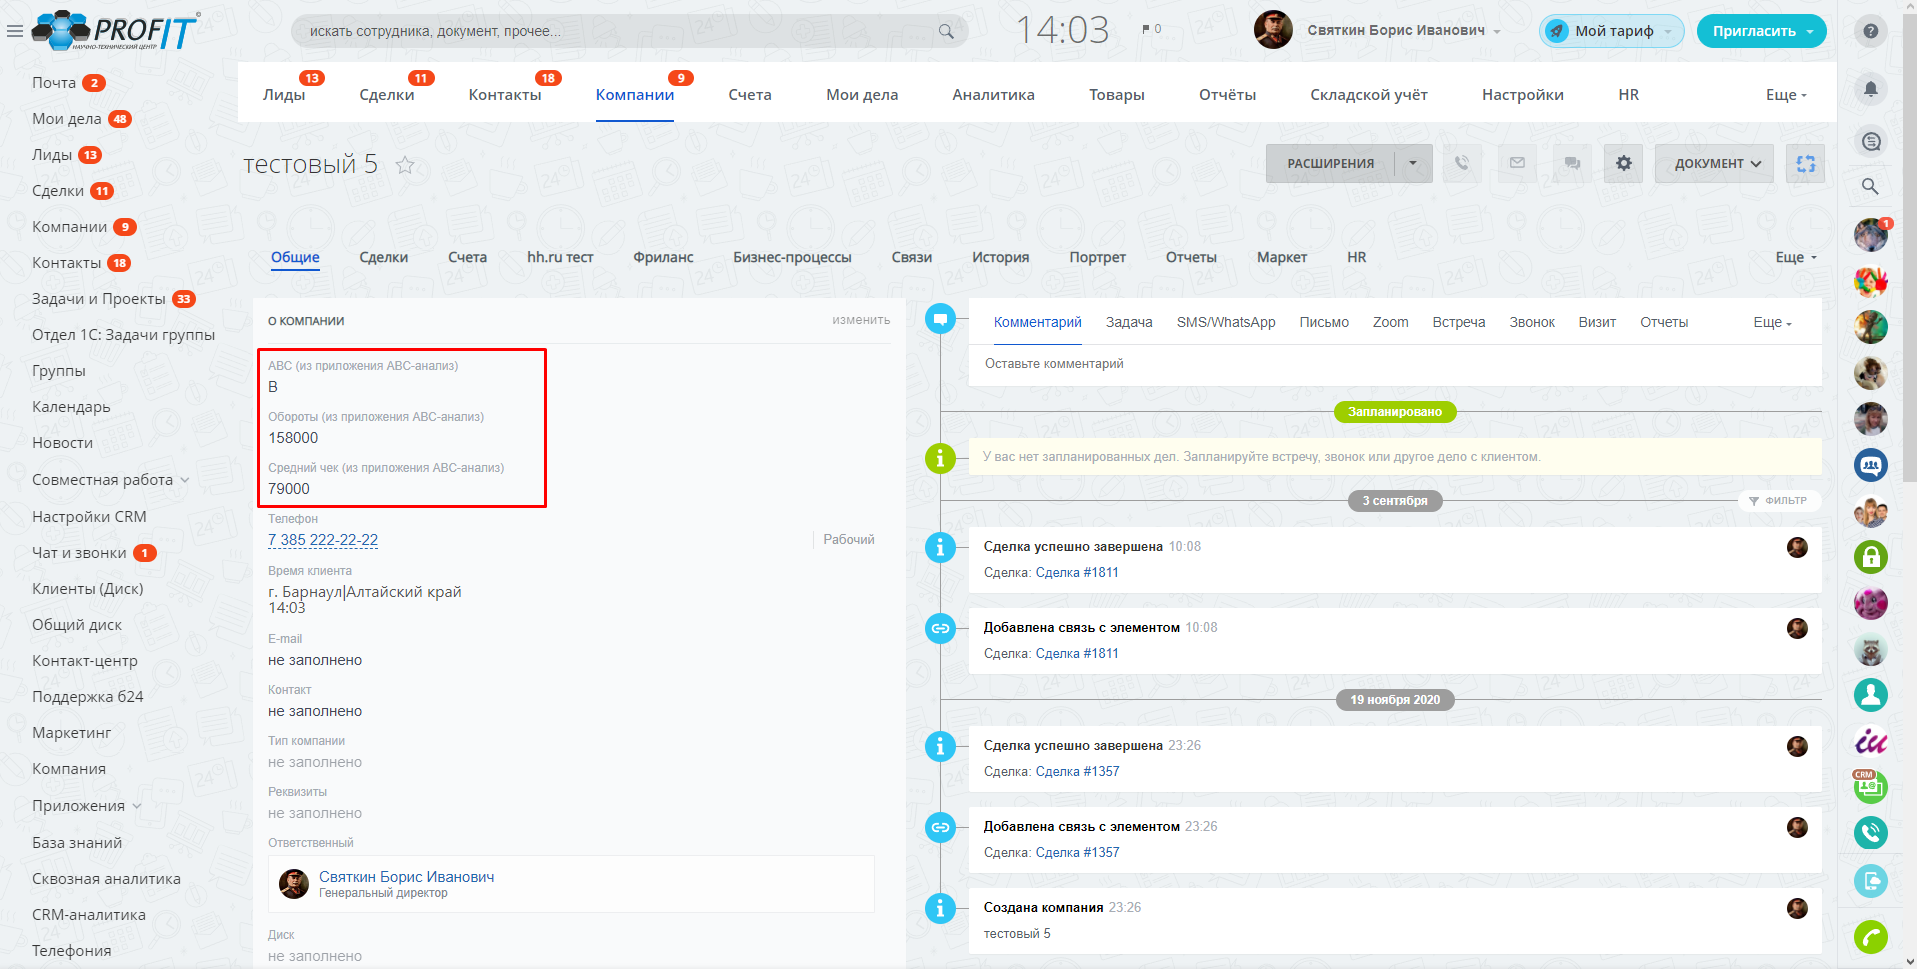The width and height of the screenshot is (1917, 969).
Task: Click the blue sync arrows icon
Action: 1805,163
